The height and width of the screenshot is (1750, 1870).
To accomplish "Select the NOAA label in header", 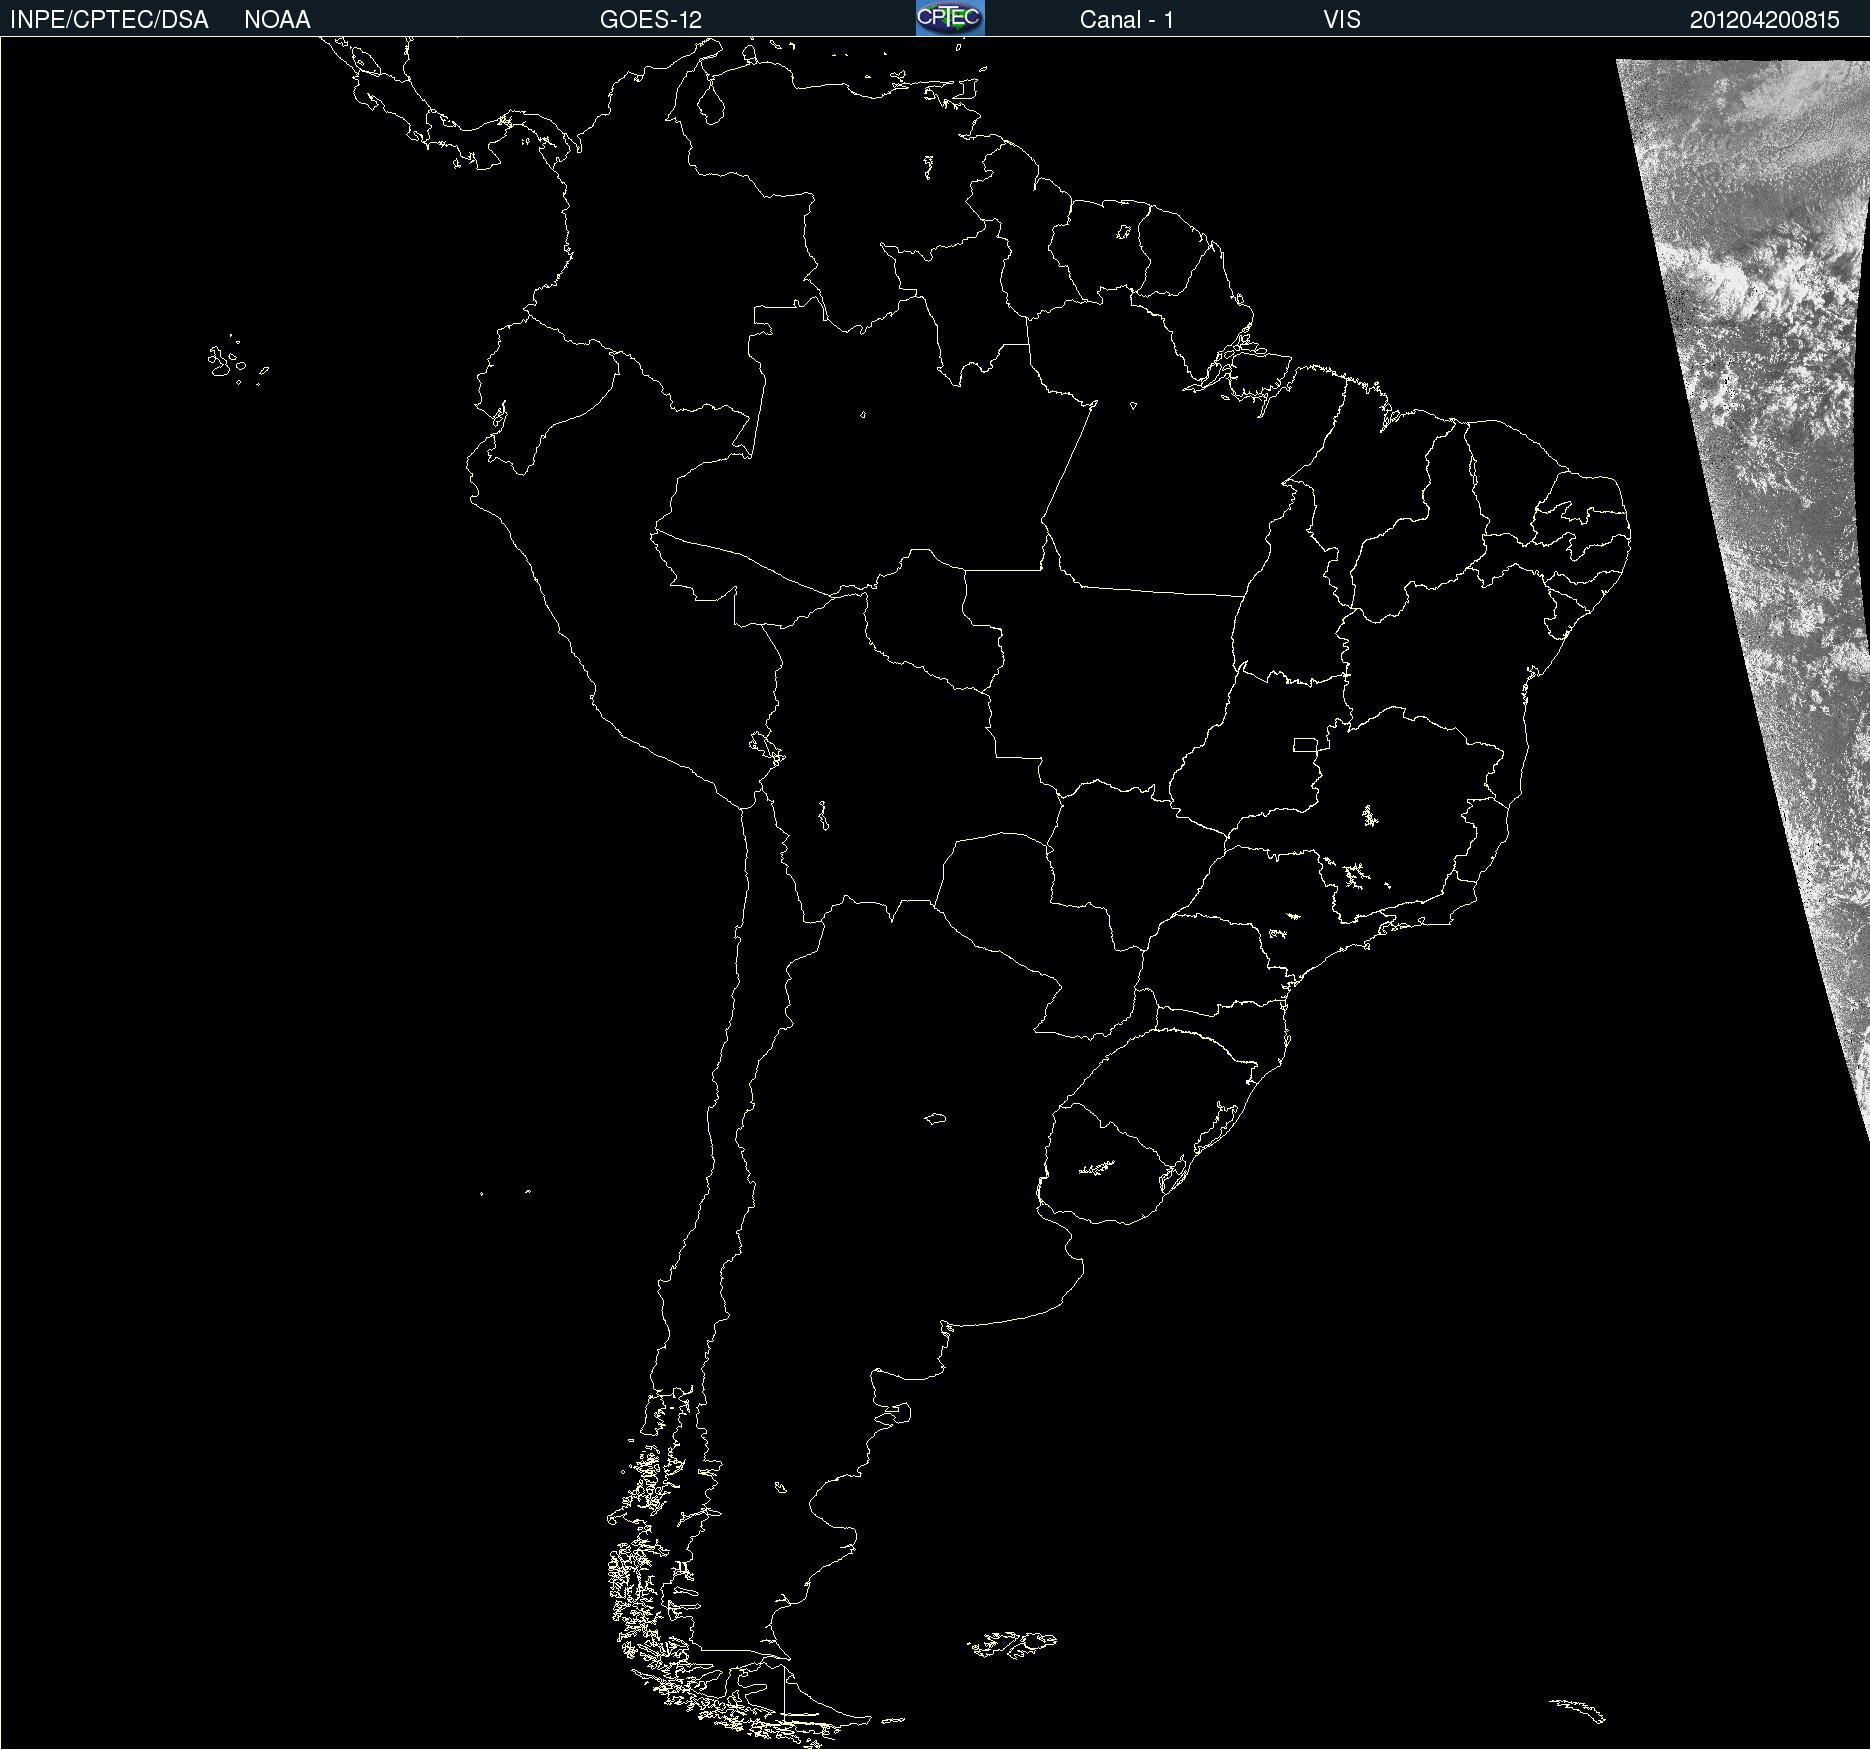I will [277, 20].
